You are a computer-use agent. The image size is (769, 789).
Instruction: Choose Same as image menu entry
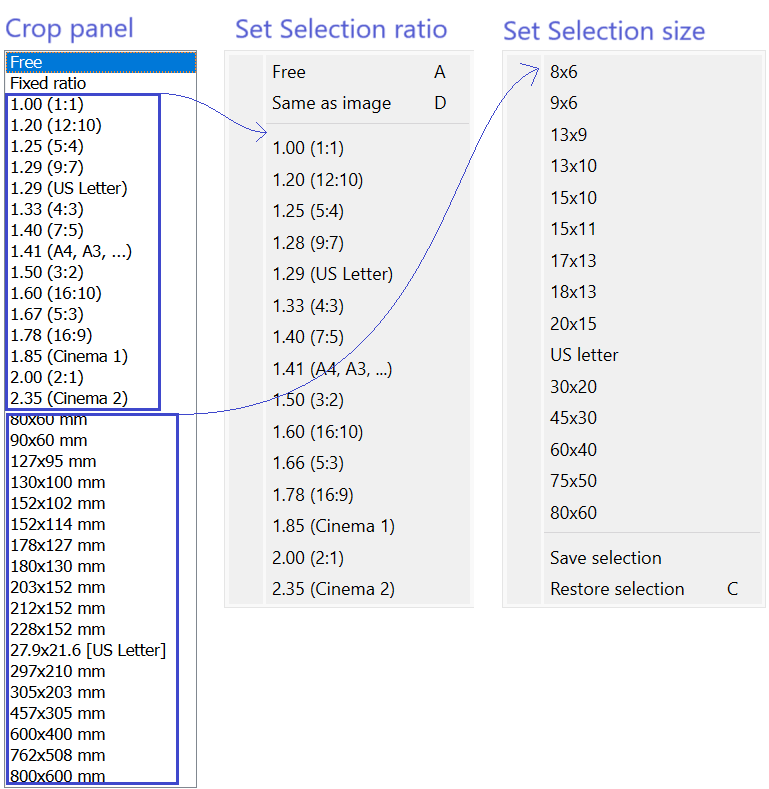331,103
